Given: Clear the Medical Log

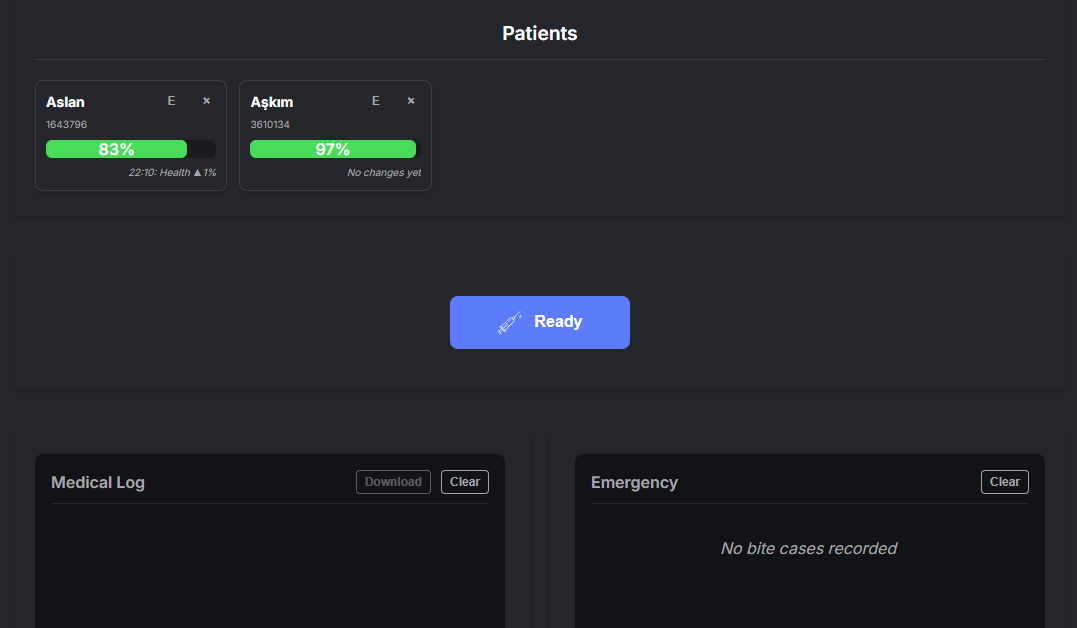Looking at the screenshot, I should coord(465,482).
